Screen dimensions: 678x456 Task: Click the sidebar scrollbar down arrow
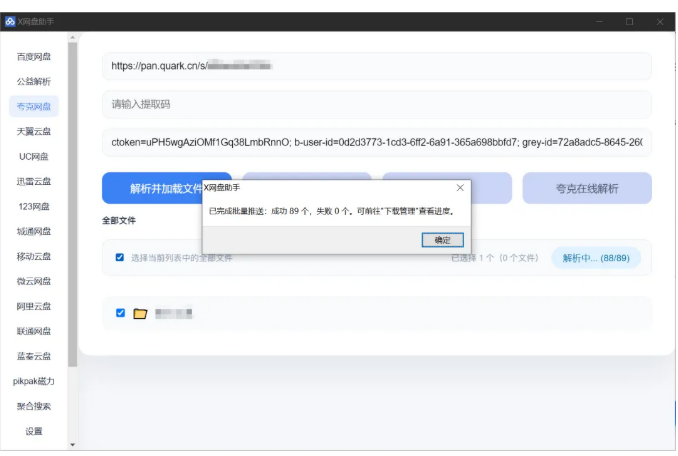(x=72, y=444)
